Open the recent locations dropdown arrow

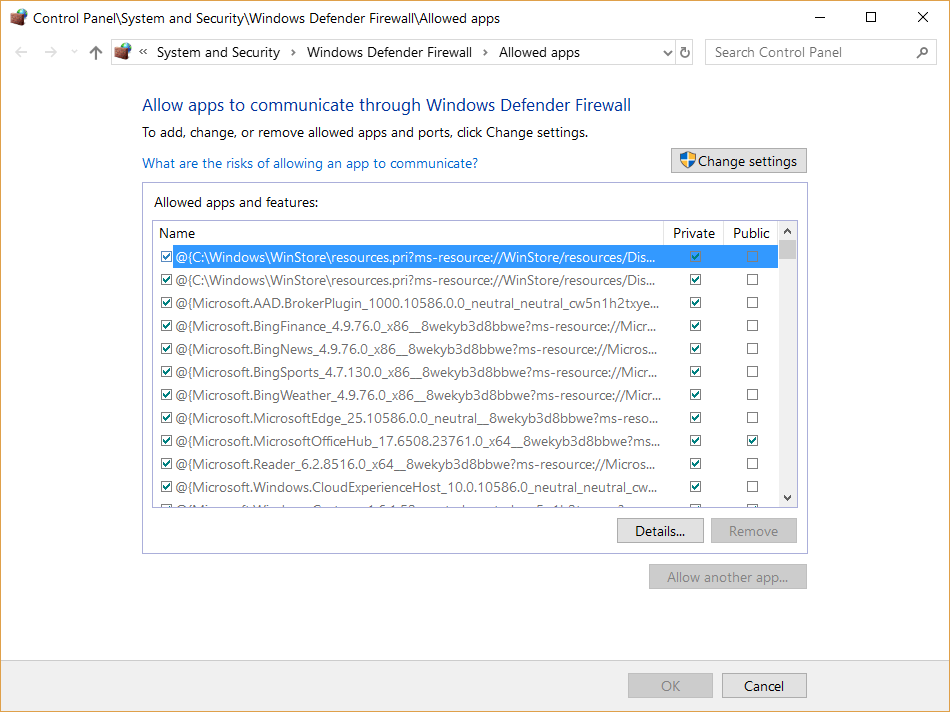click(74, 52)
